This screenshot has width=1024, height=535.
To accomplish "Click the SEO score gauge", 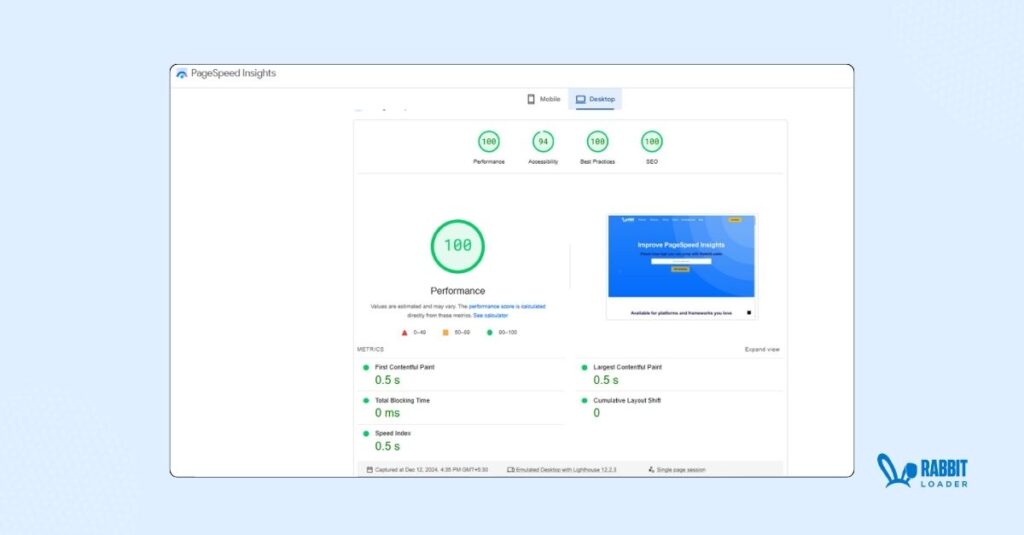I will point(651,141).
